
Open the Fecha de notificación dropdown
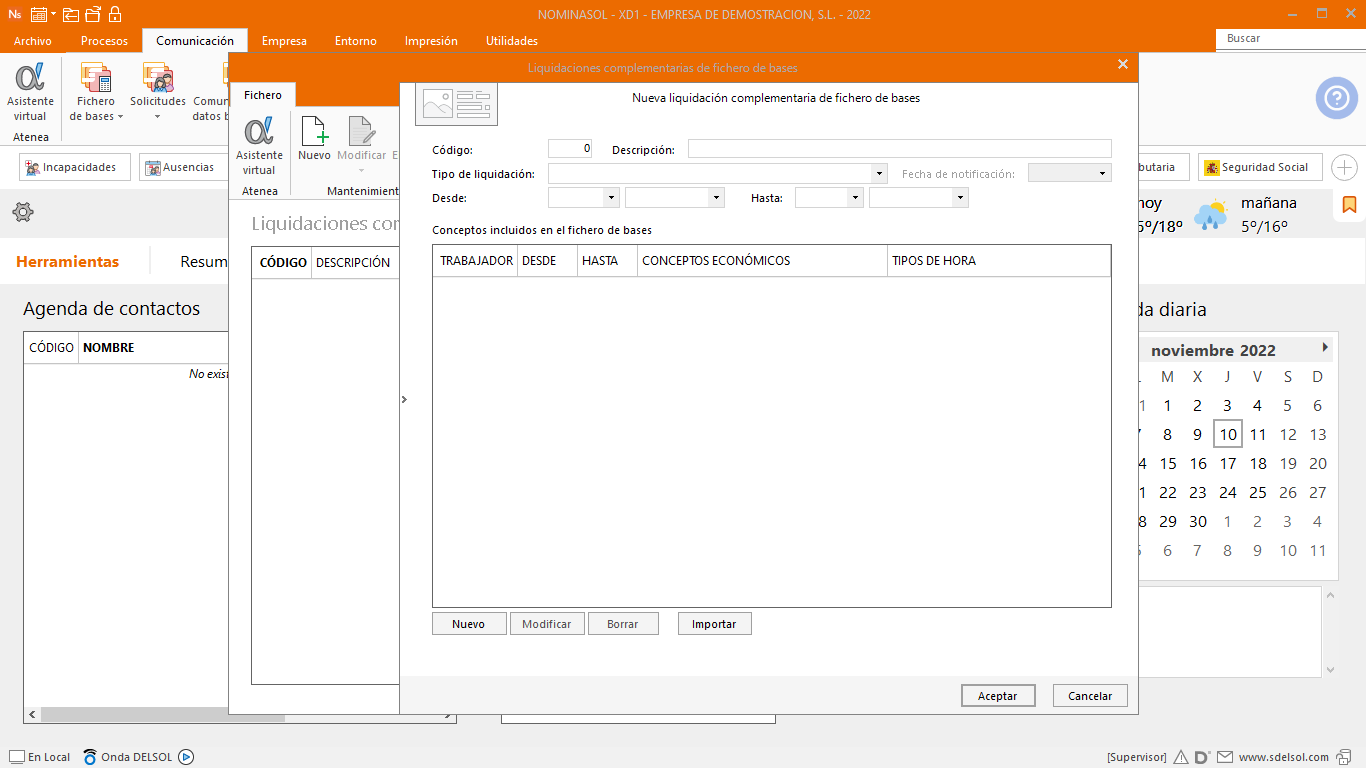(x=1103, y=174)
